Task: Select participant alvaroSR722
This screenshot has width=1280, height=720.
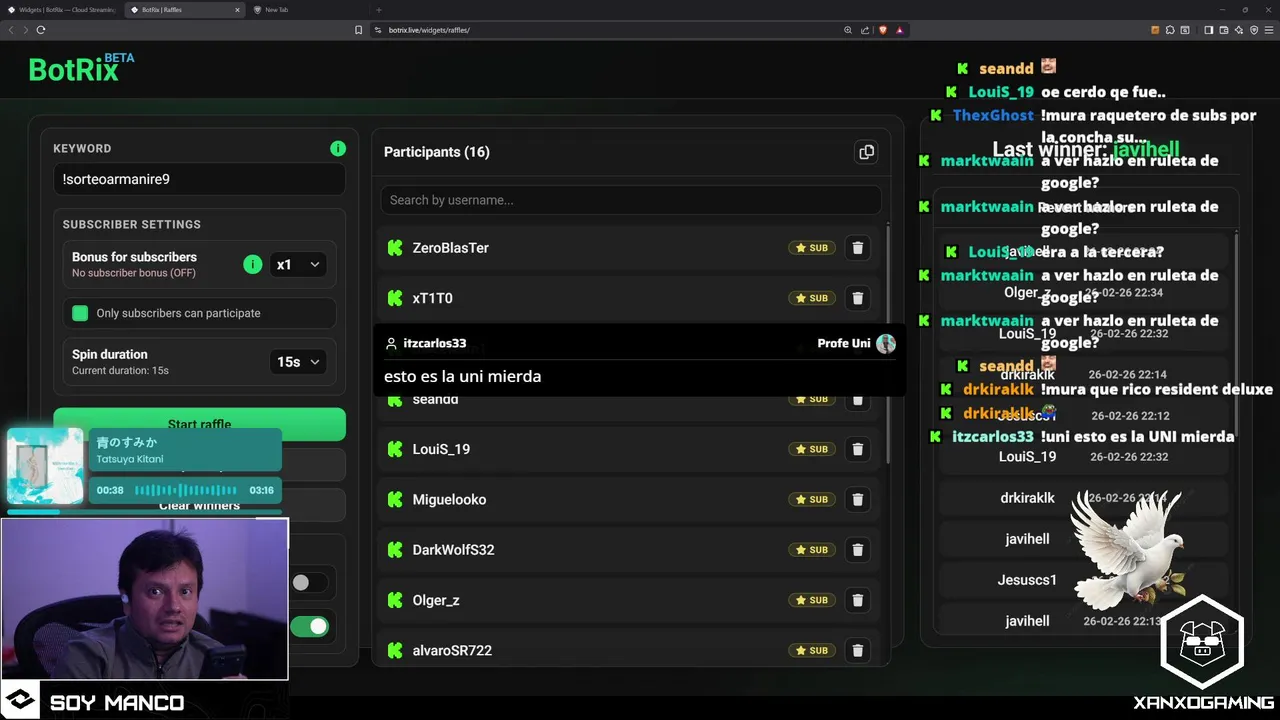Action: tap(452, 650)
